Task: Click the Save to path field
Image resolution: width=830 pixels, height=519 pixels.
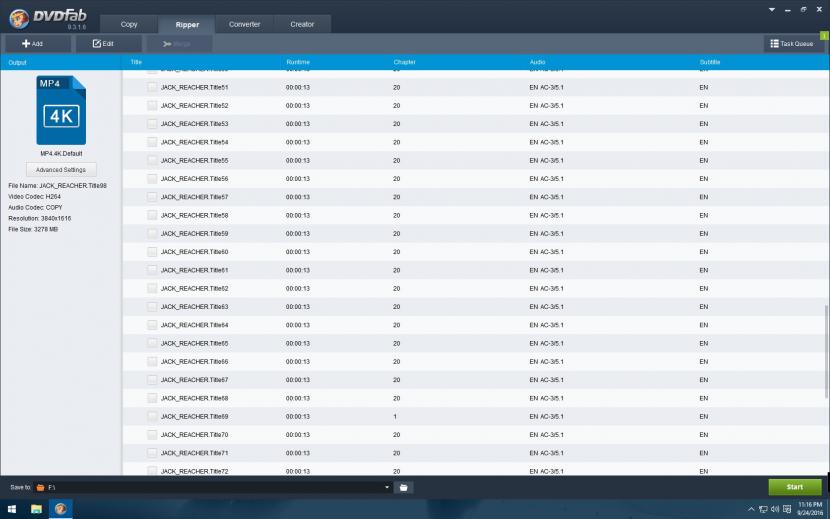Action: (x=212, y=487)
